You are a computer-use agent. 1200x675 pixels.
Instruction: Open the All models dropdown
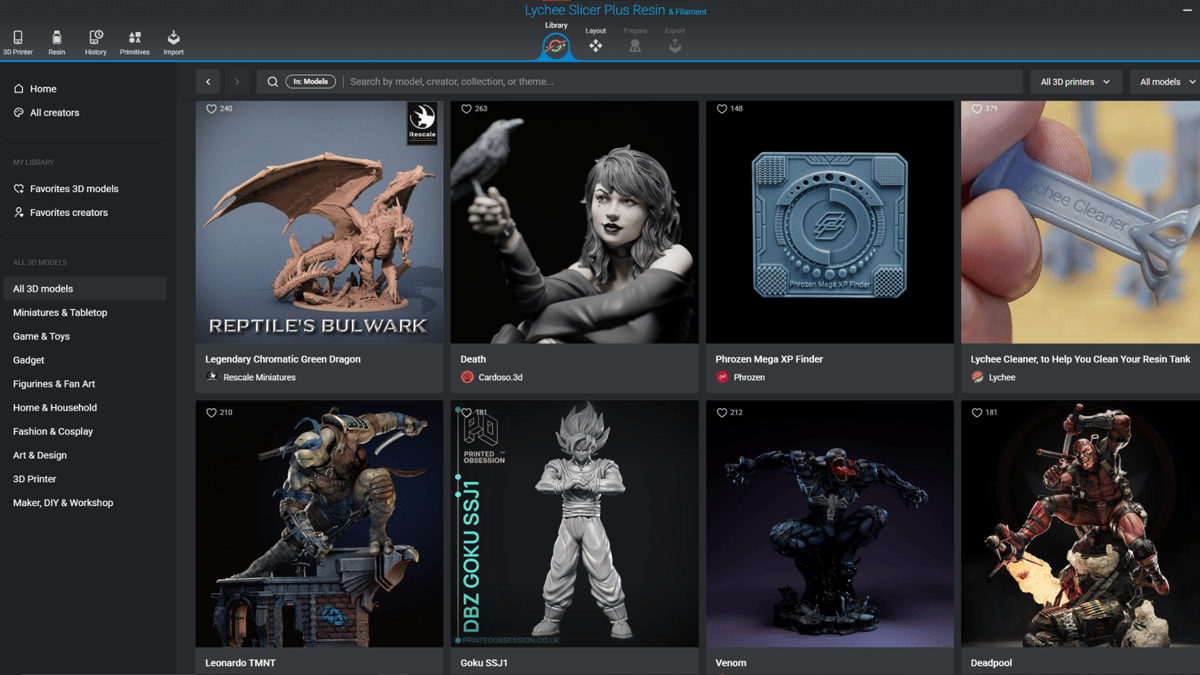click(1166, 82)
